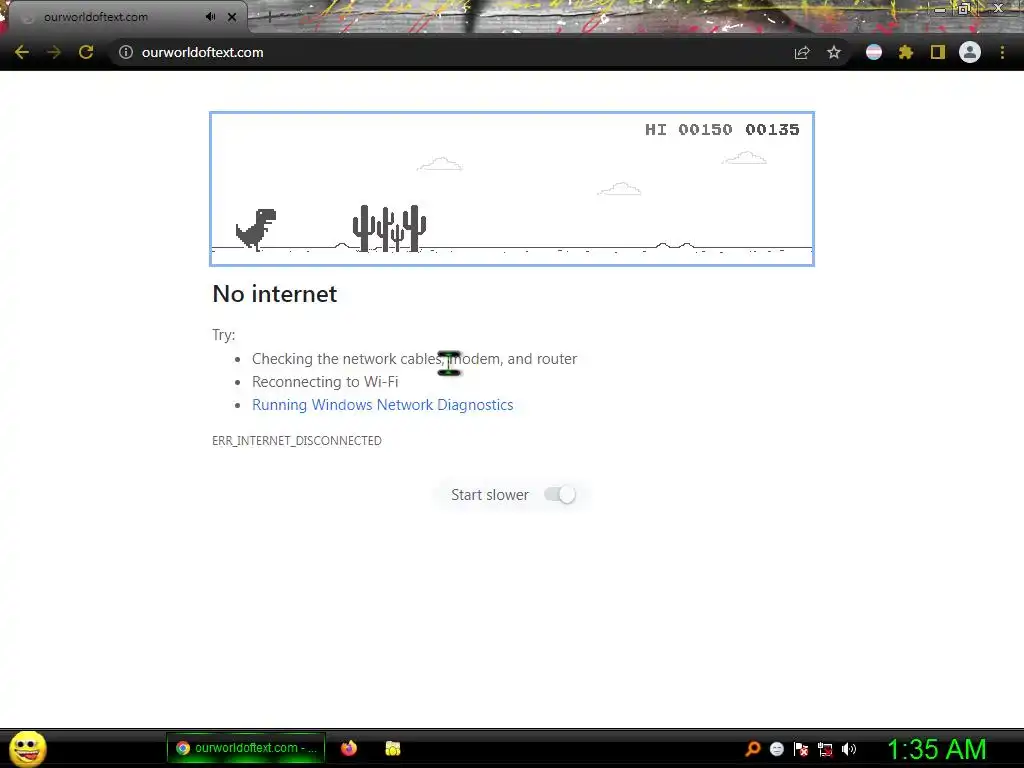The image size is (1024, 768).
Task: Bookmark this page with the star icon
Action: [834, 52]
